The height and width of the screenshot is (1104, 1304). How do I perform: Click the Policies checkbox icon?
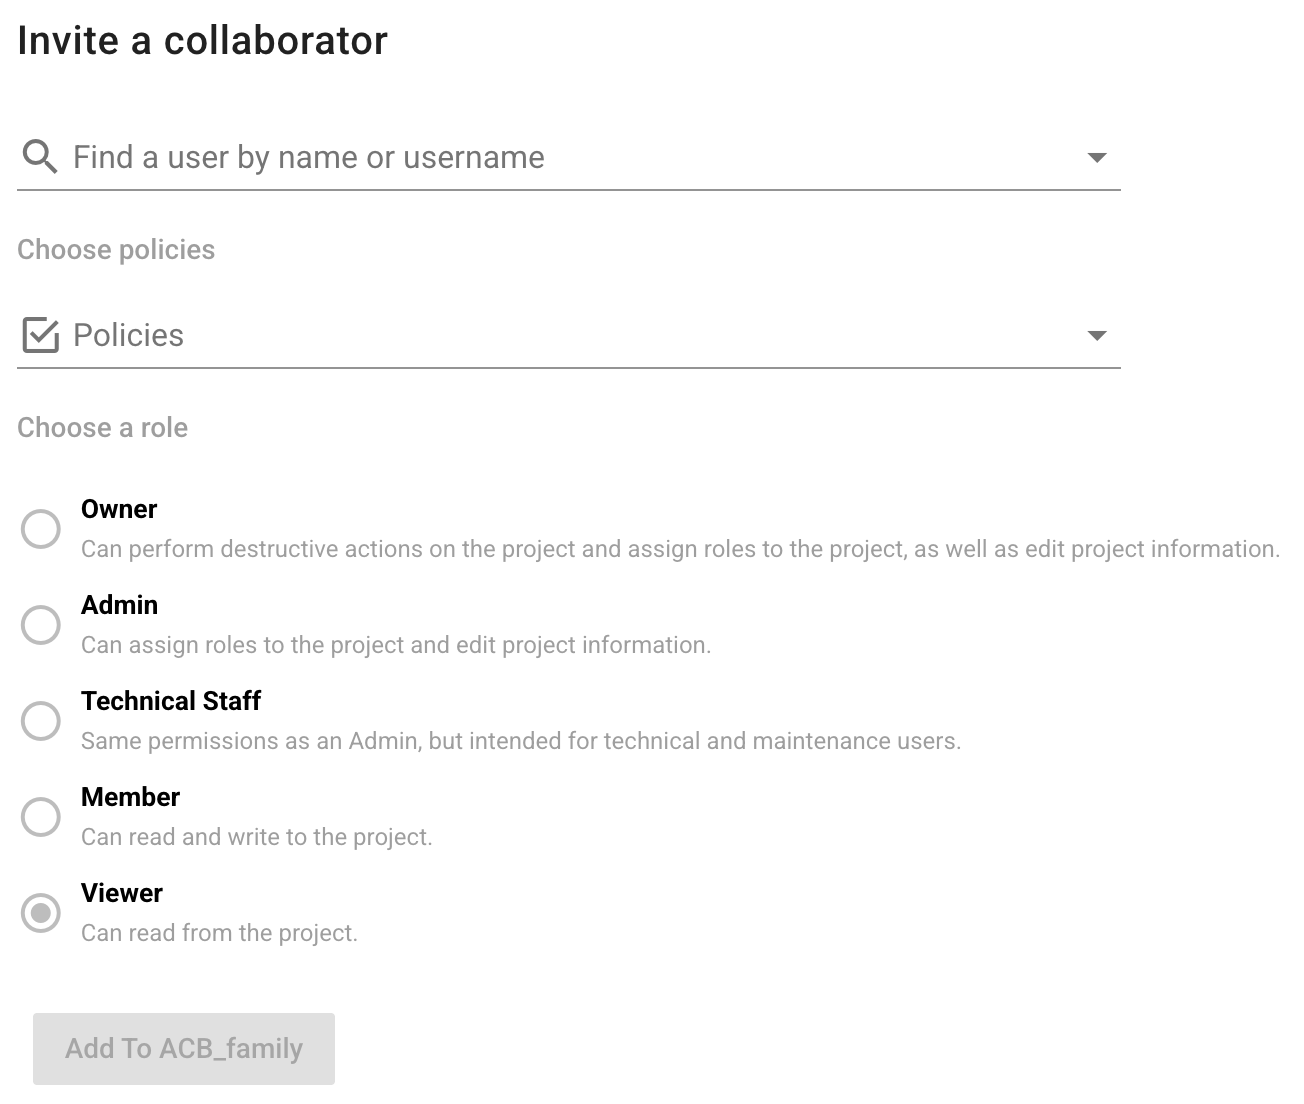pyautogui.click(x=40, y=335)
